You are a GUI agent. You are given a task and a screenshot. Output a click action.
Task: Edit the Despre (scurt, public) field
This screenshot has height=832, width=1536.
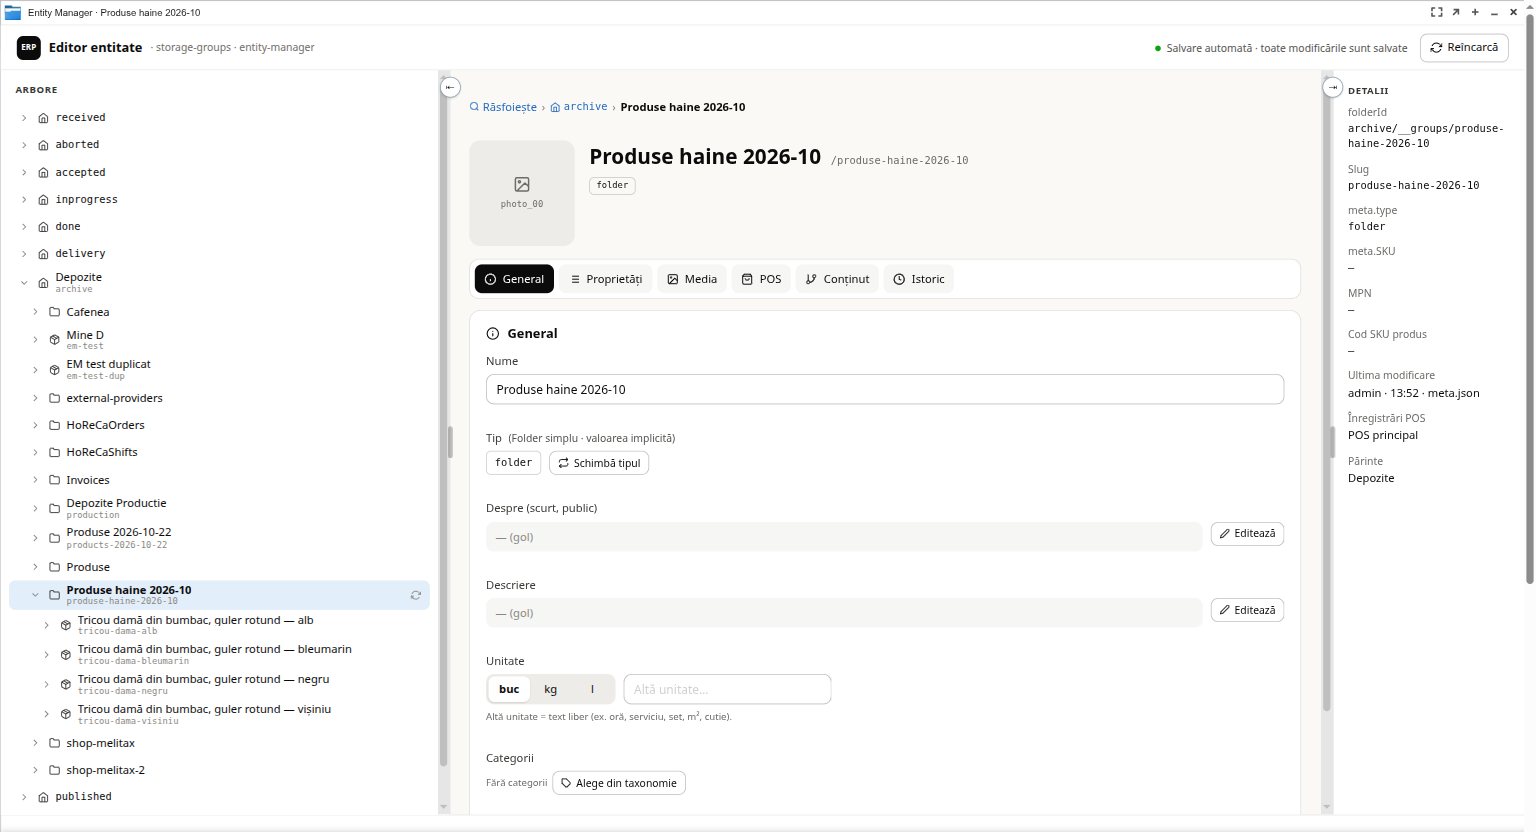[x=1247, y=534]
